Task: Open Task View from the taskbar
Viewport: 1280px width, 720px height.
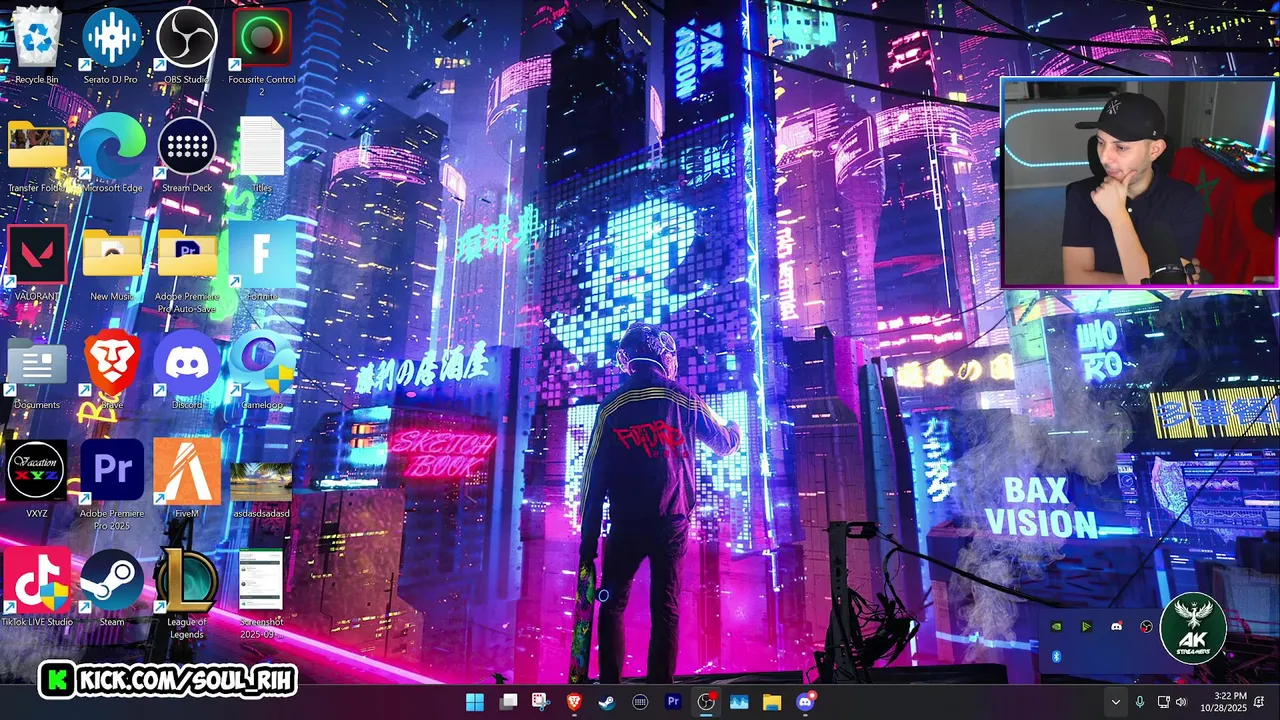Action: [508, 702]
